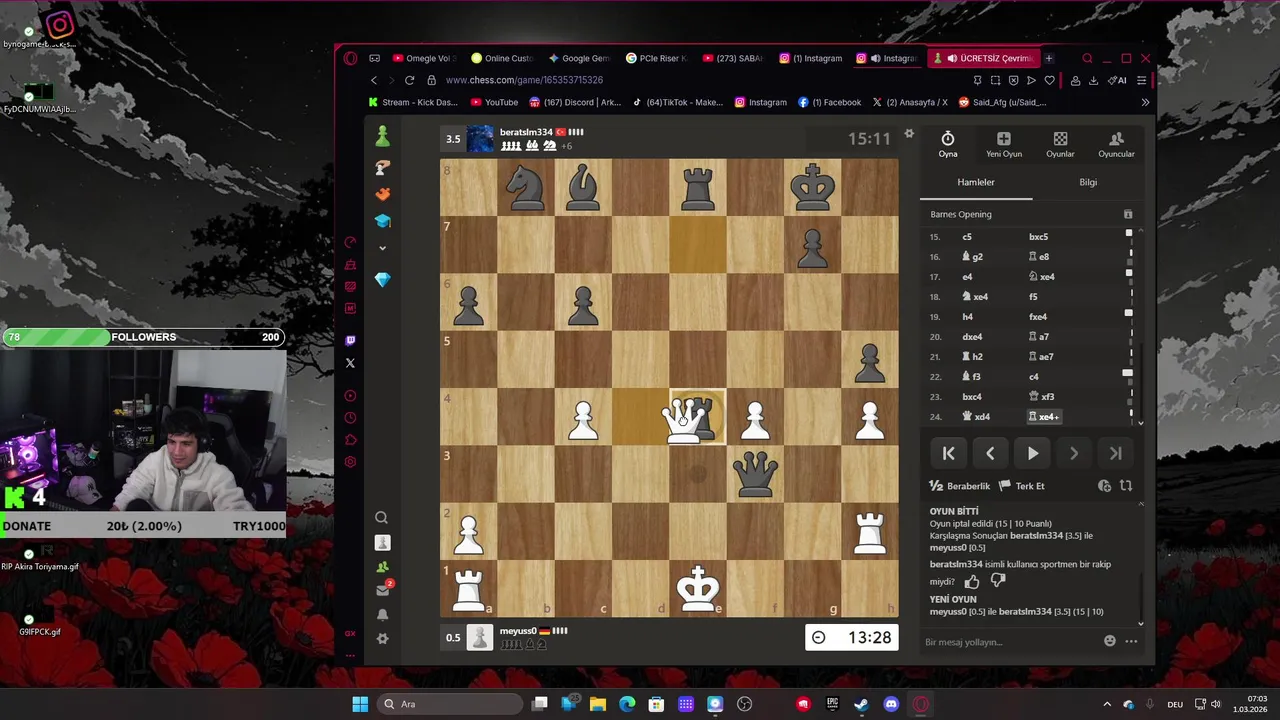1280x720 pixels.
Task: Select Hamleler sub-tab
Action: pos(976,183)
